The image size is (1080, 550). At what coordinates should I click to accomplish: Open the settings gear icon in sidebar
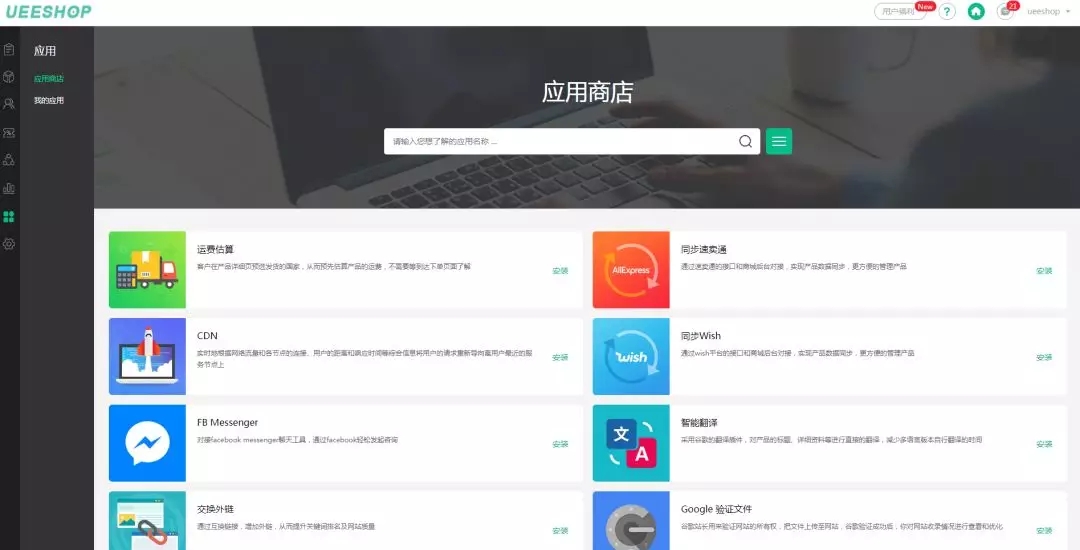pos(9,244)
